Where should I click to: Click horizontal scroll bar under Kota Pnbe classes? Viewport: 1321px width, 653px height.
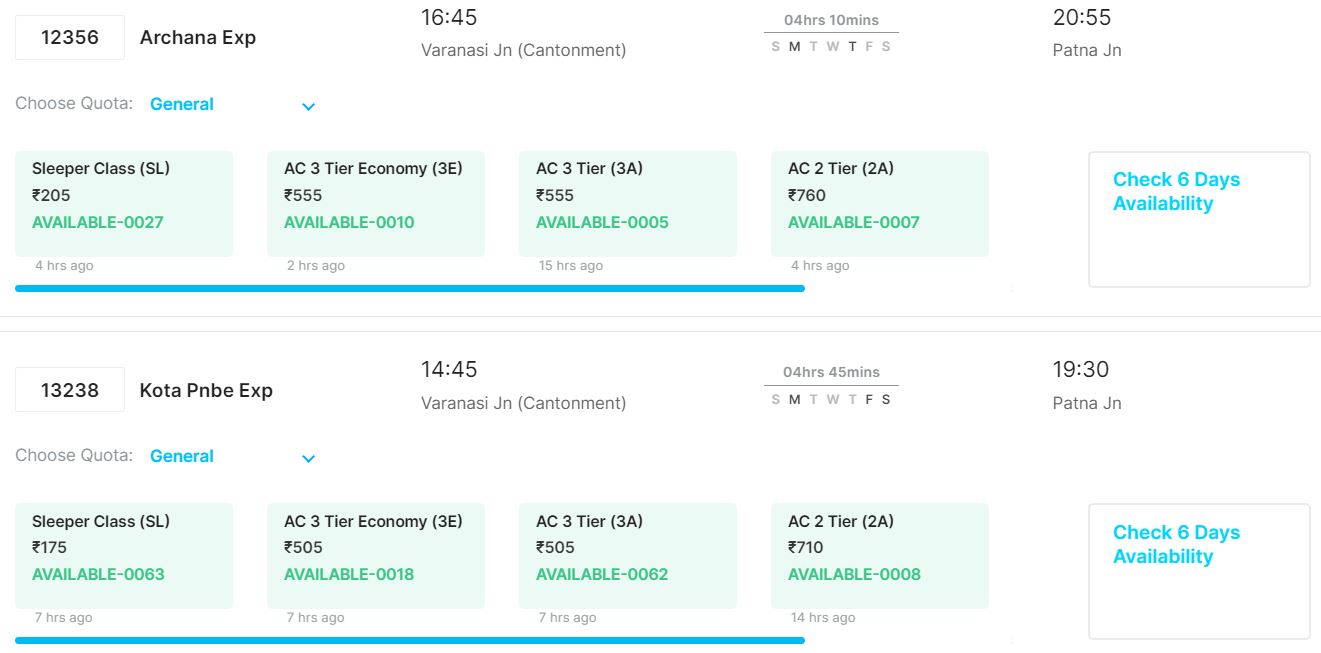pyautogui.click(x=410, y=640)
